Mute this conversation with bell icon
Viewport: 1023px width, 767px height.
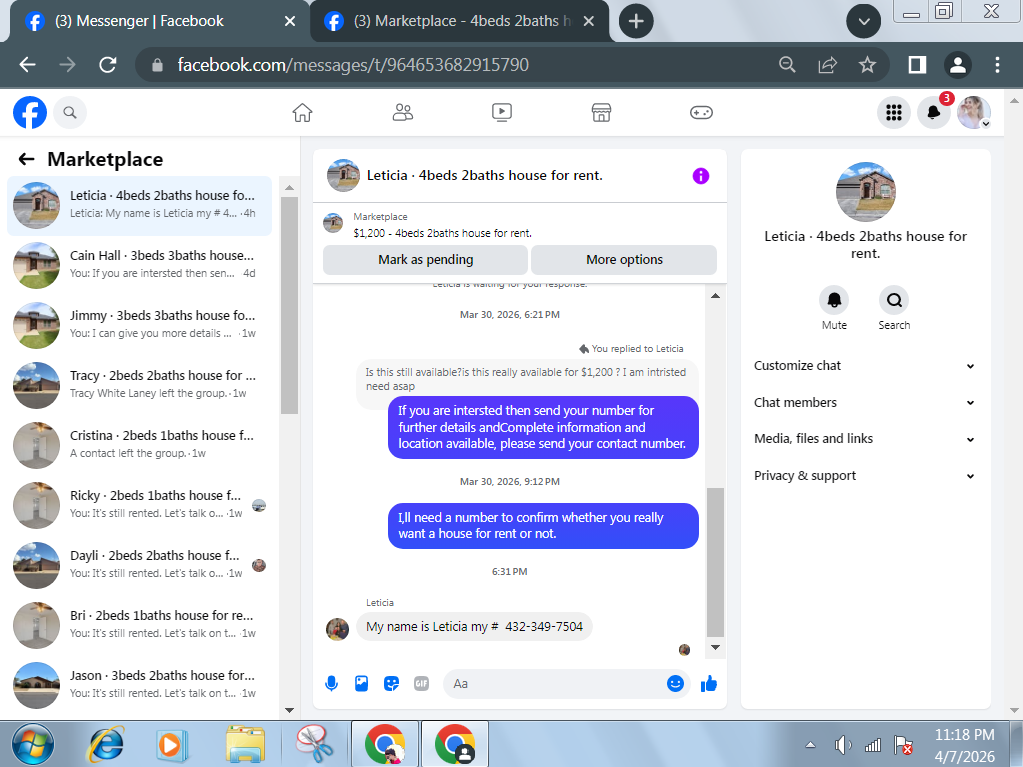[834, 300]
